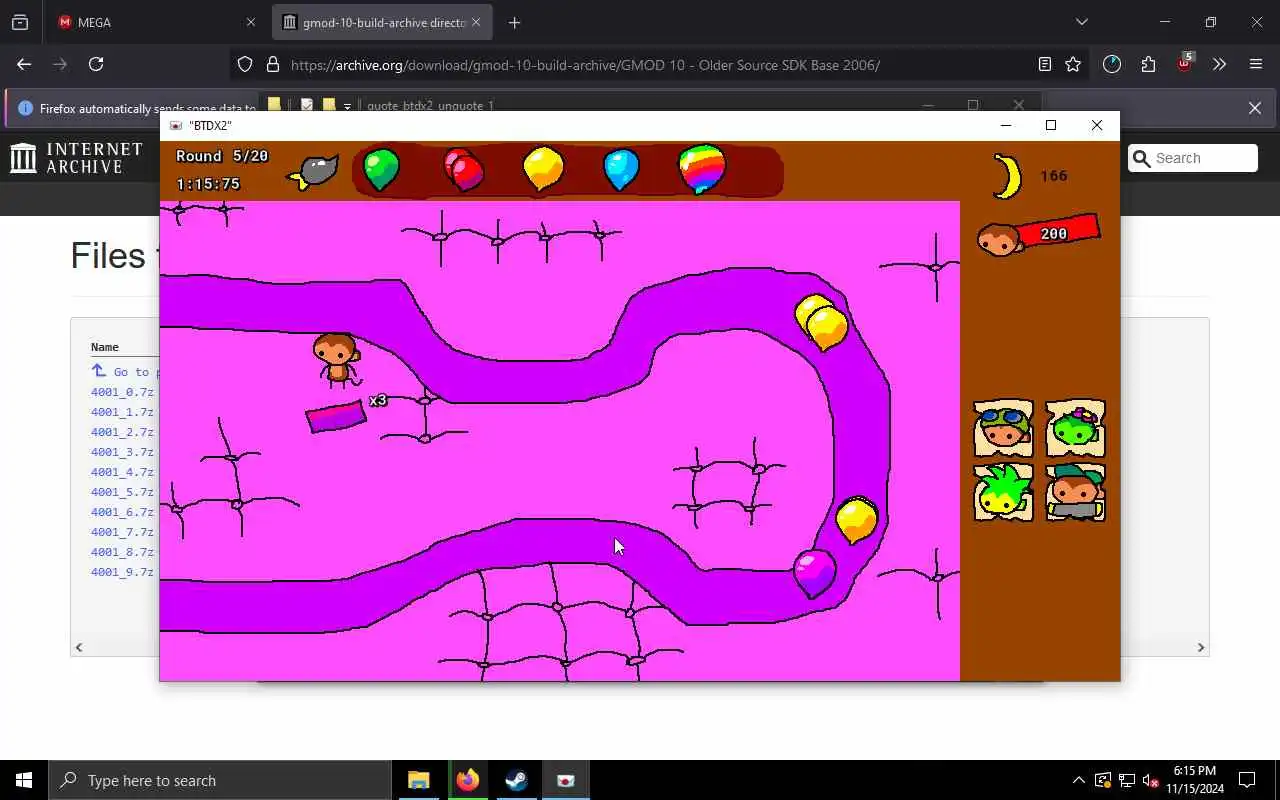Screen dimensions: 1280x800
Task: Open the 4001_3.7z file link
Action: (x=122, y=452)
